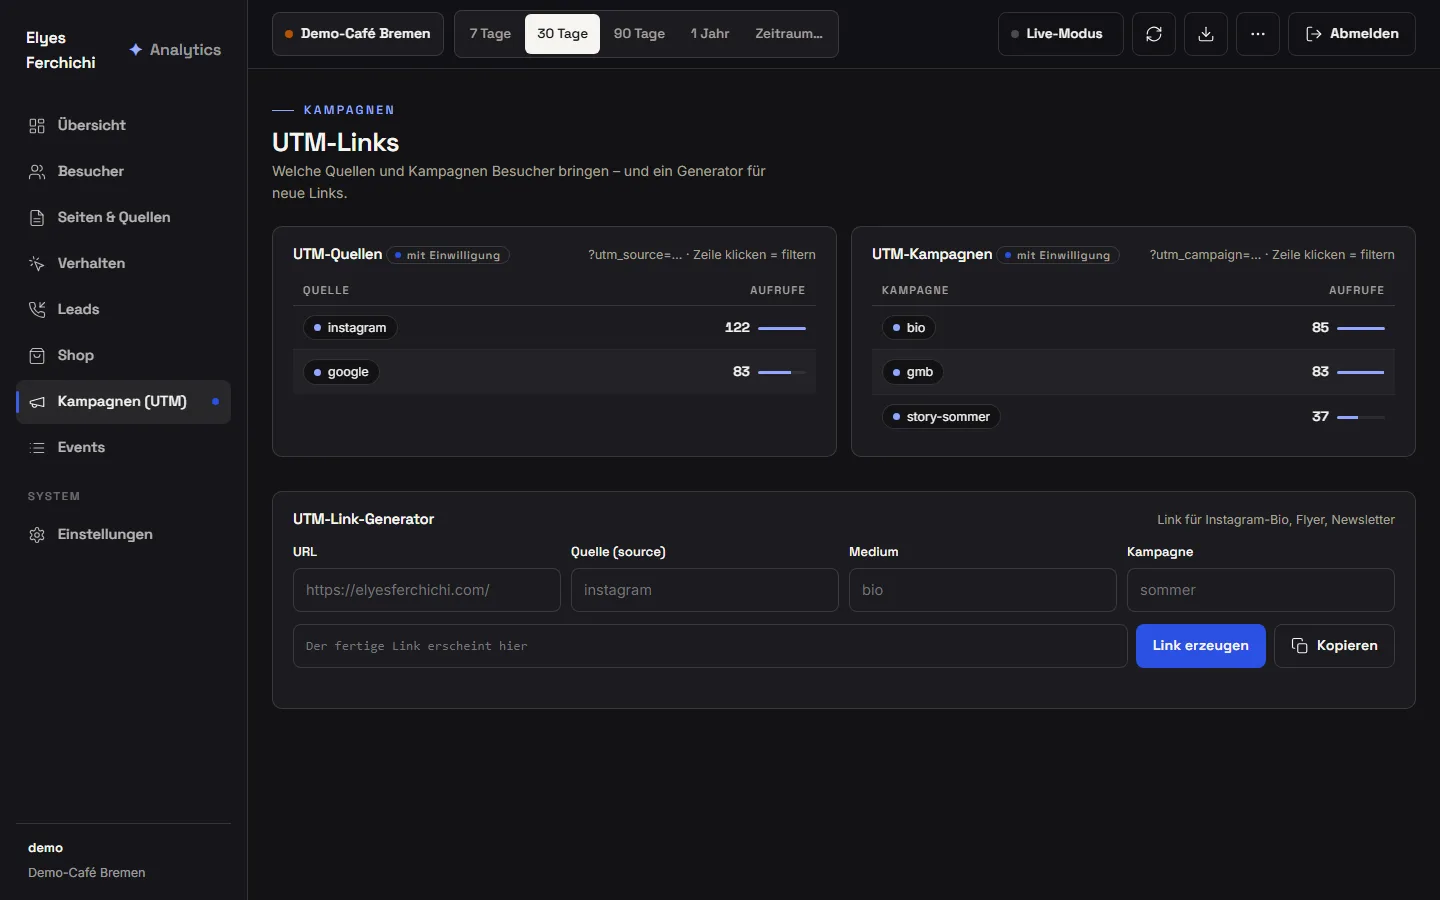
Task: Click the Leads phone icon
Action: (37, 310)
